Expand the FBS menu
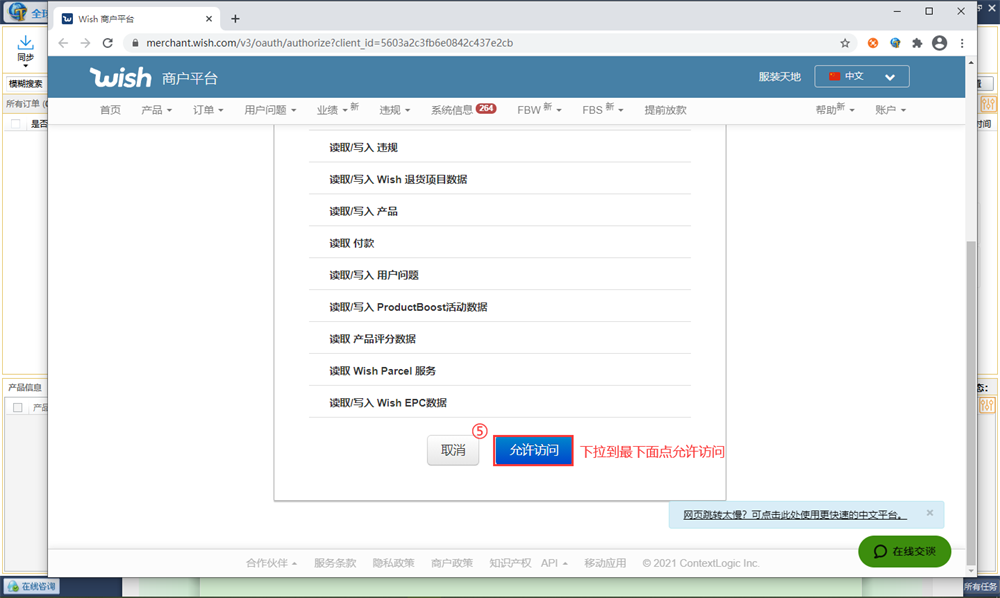Image resolution: width=1000 pixels, height=598 pixels. (x=602, y=109)
